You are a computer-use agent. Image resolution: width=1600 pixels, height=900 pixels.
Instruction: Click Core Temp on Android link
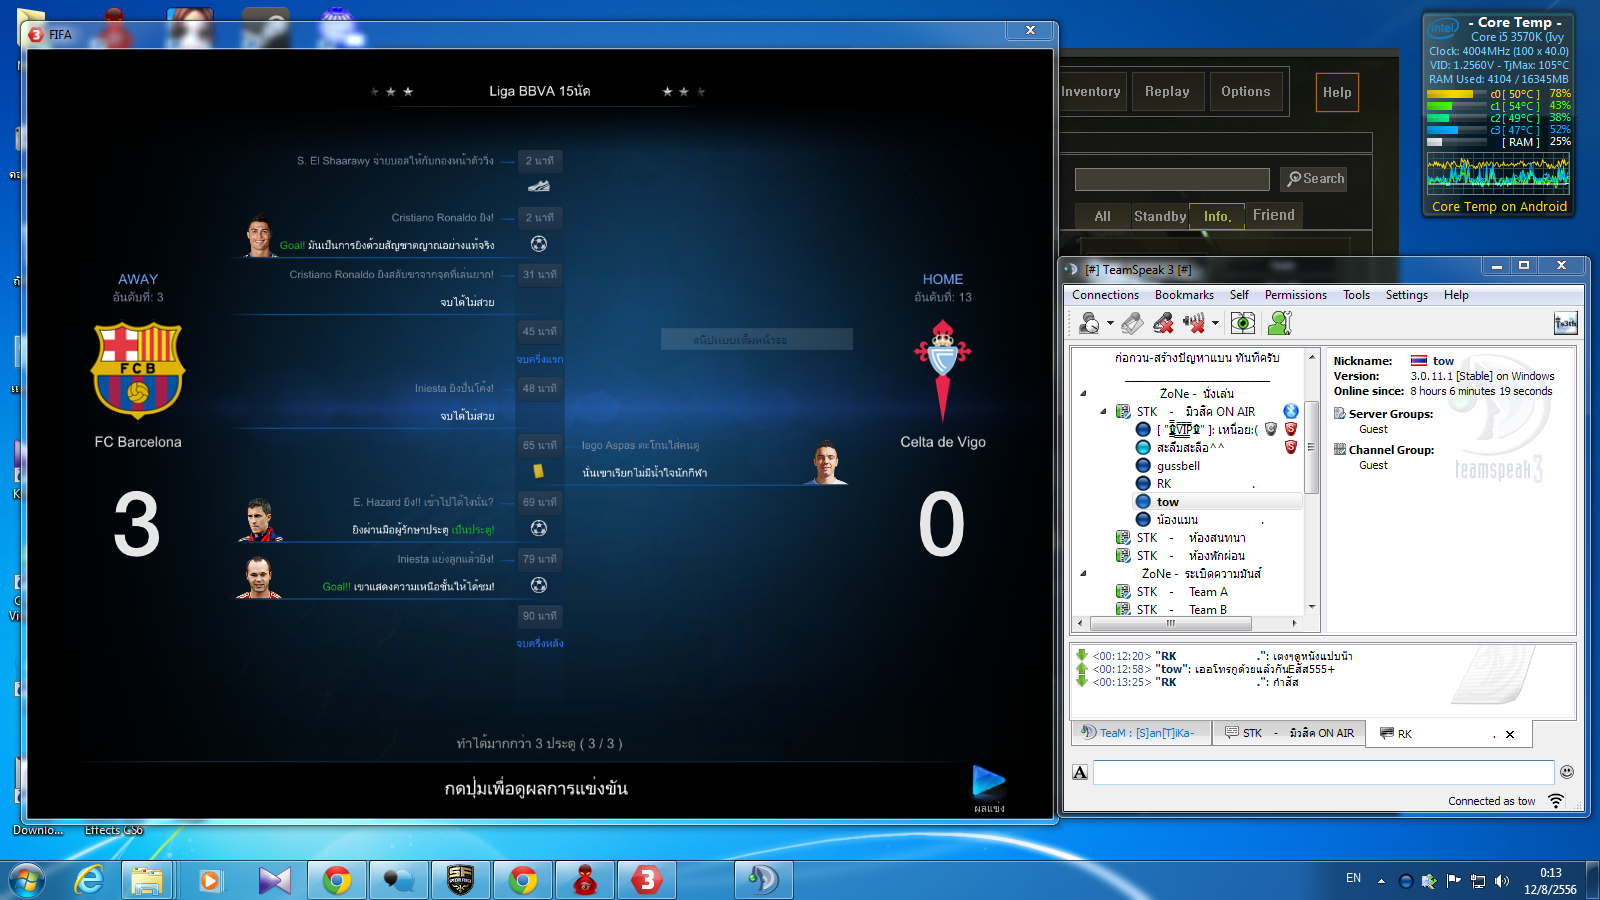[1499, 207]
